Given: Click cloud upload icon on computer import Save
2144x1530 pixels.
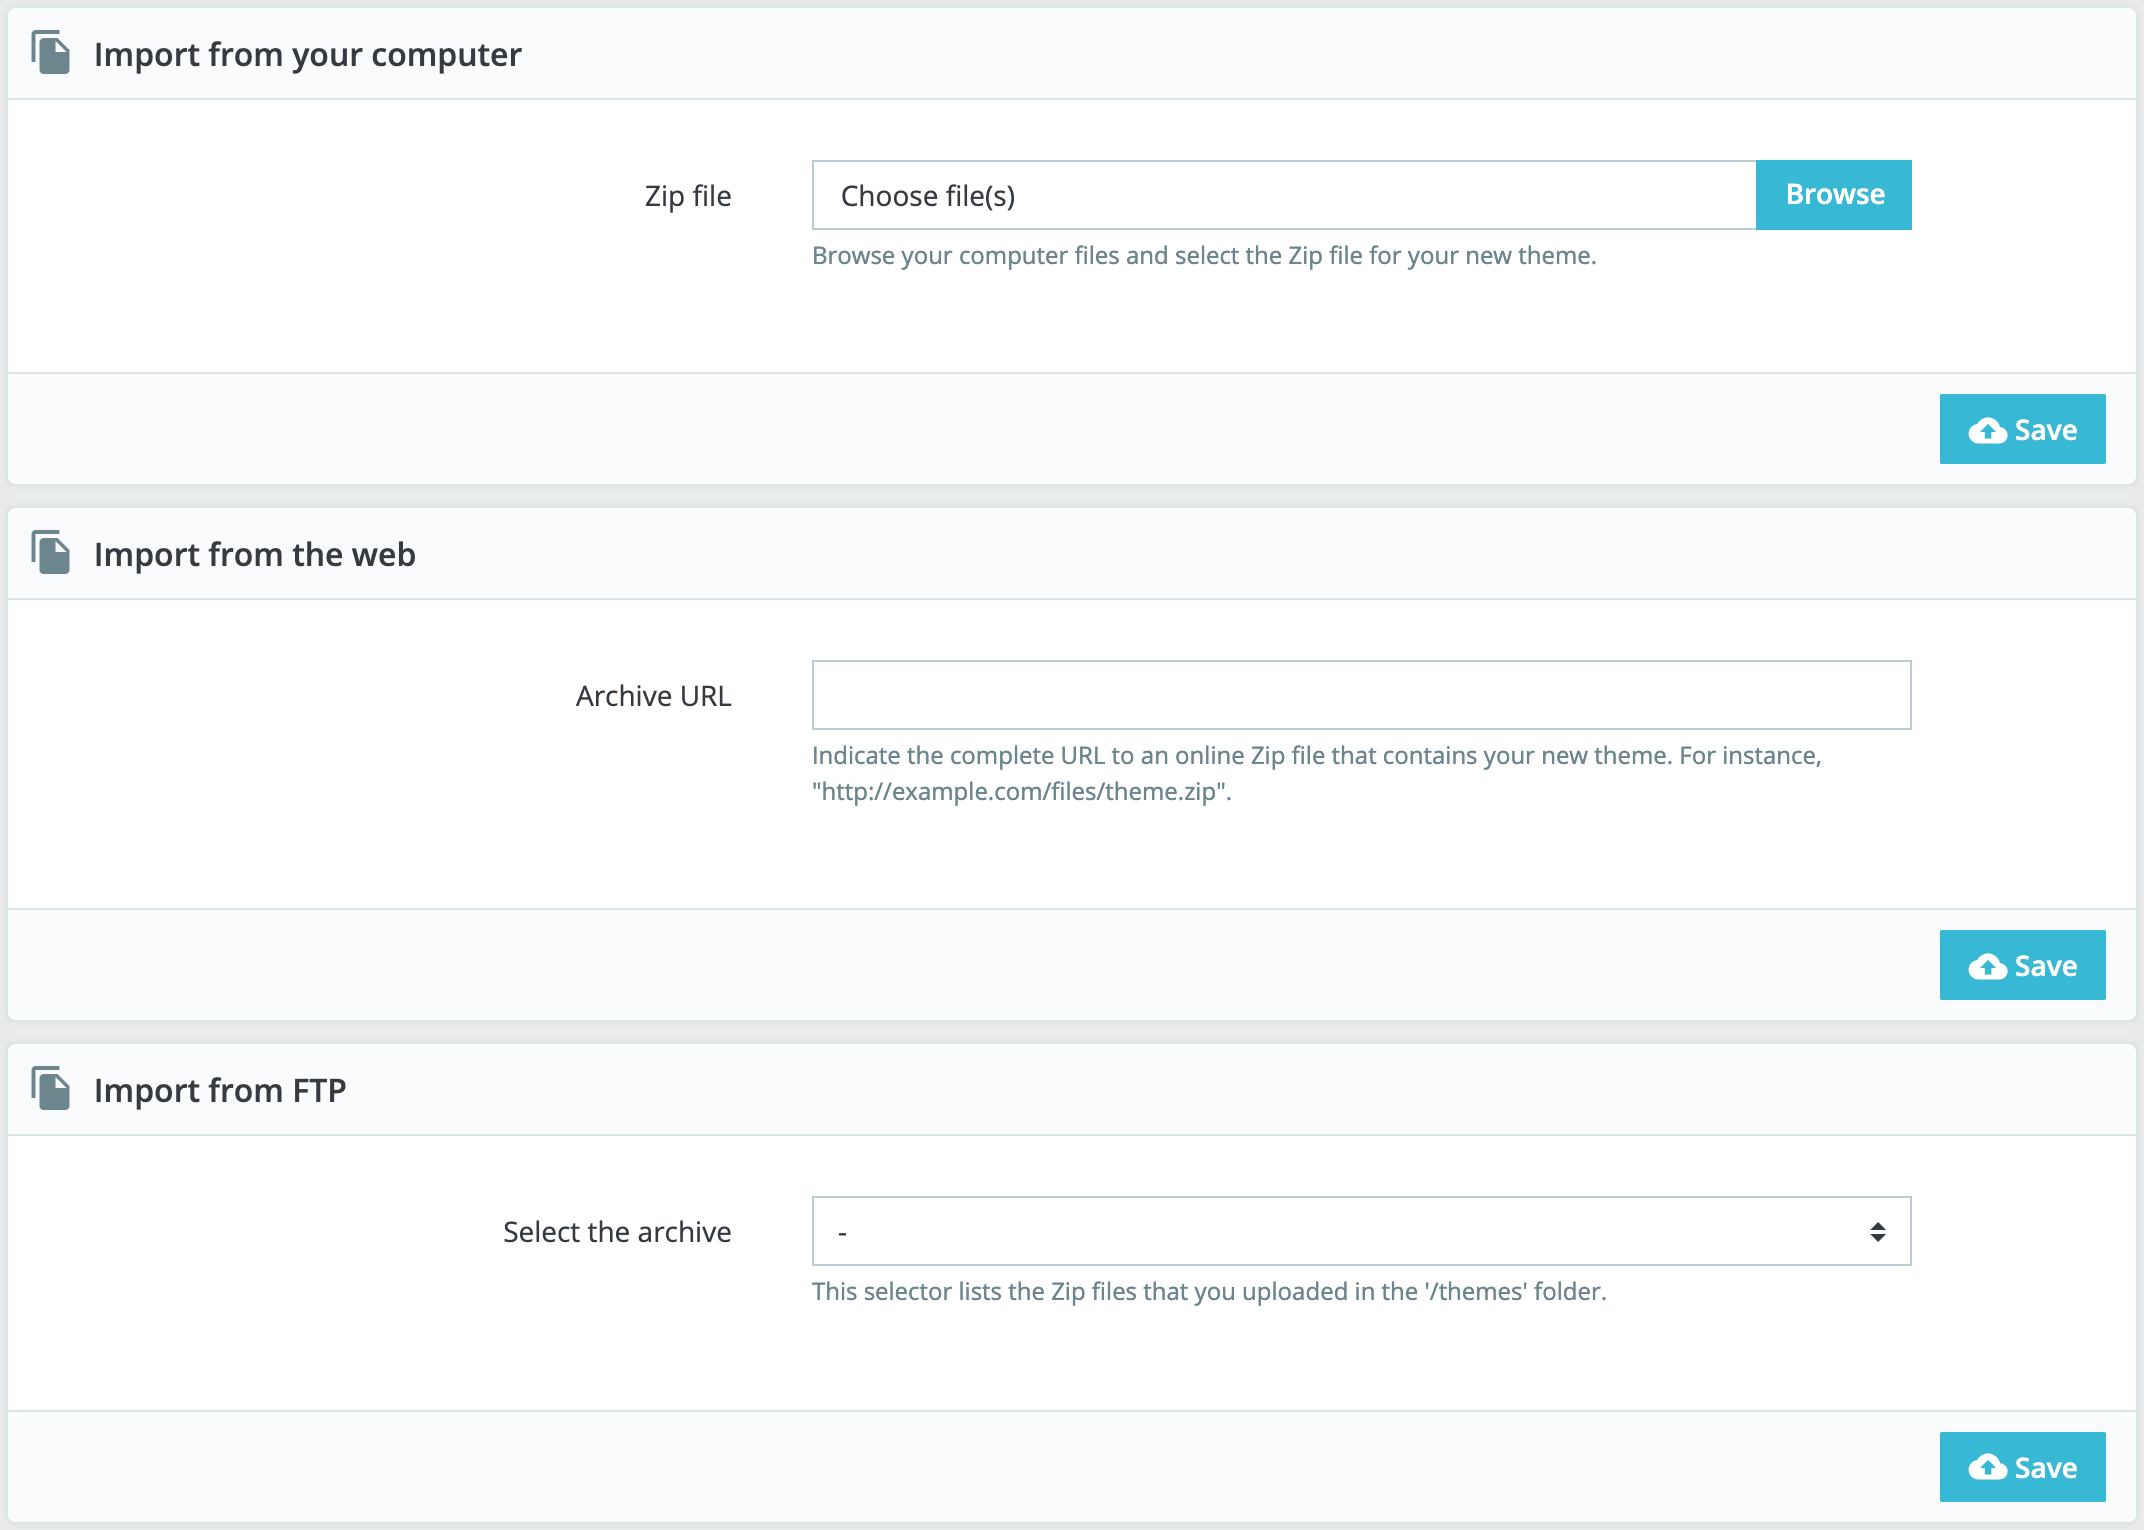Looking at the screenshot, I should [x=1987, y=431].
